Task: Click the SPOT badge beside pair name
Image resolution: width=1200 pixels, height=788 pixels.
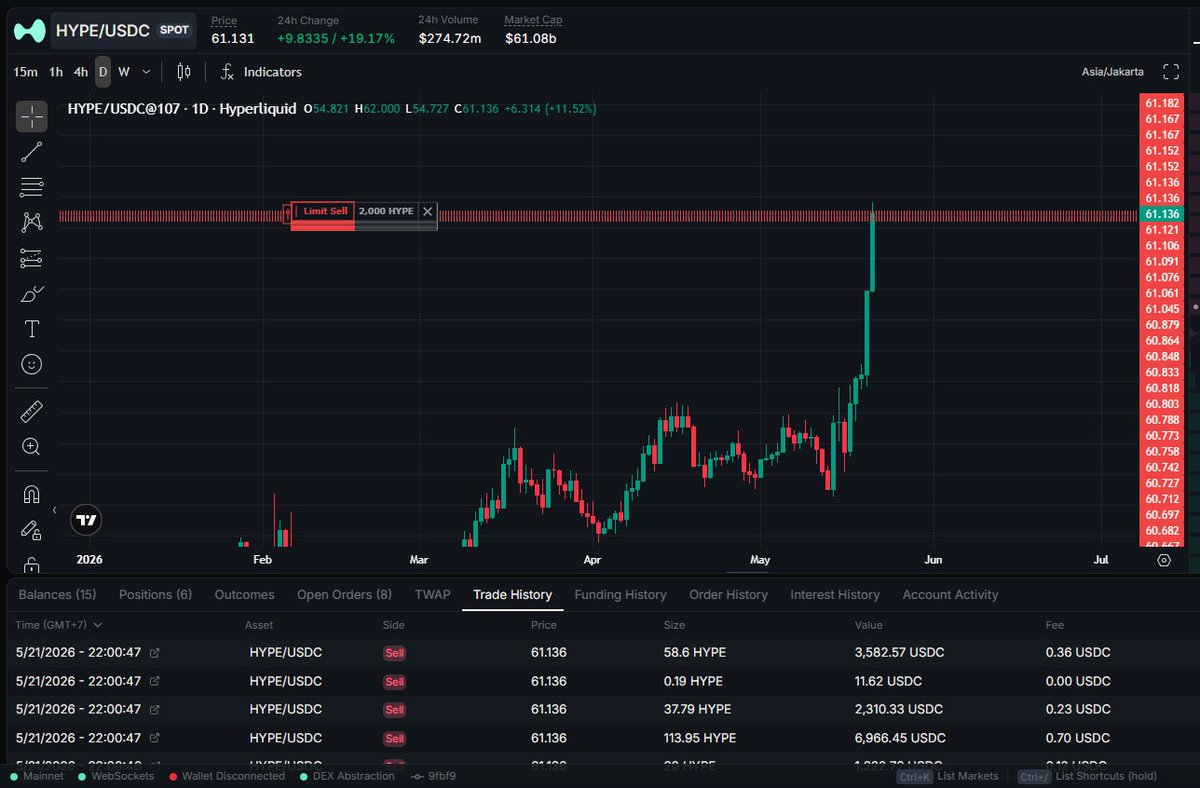Action: pyautogui.click(x=174, y=30)
